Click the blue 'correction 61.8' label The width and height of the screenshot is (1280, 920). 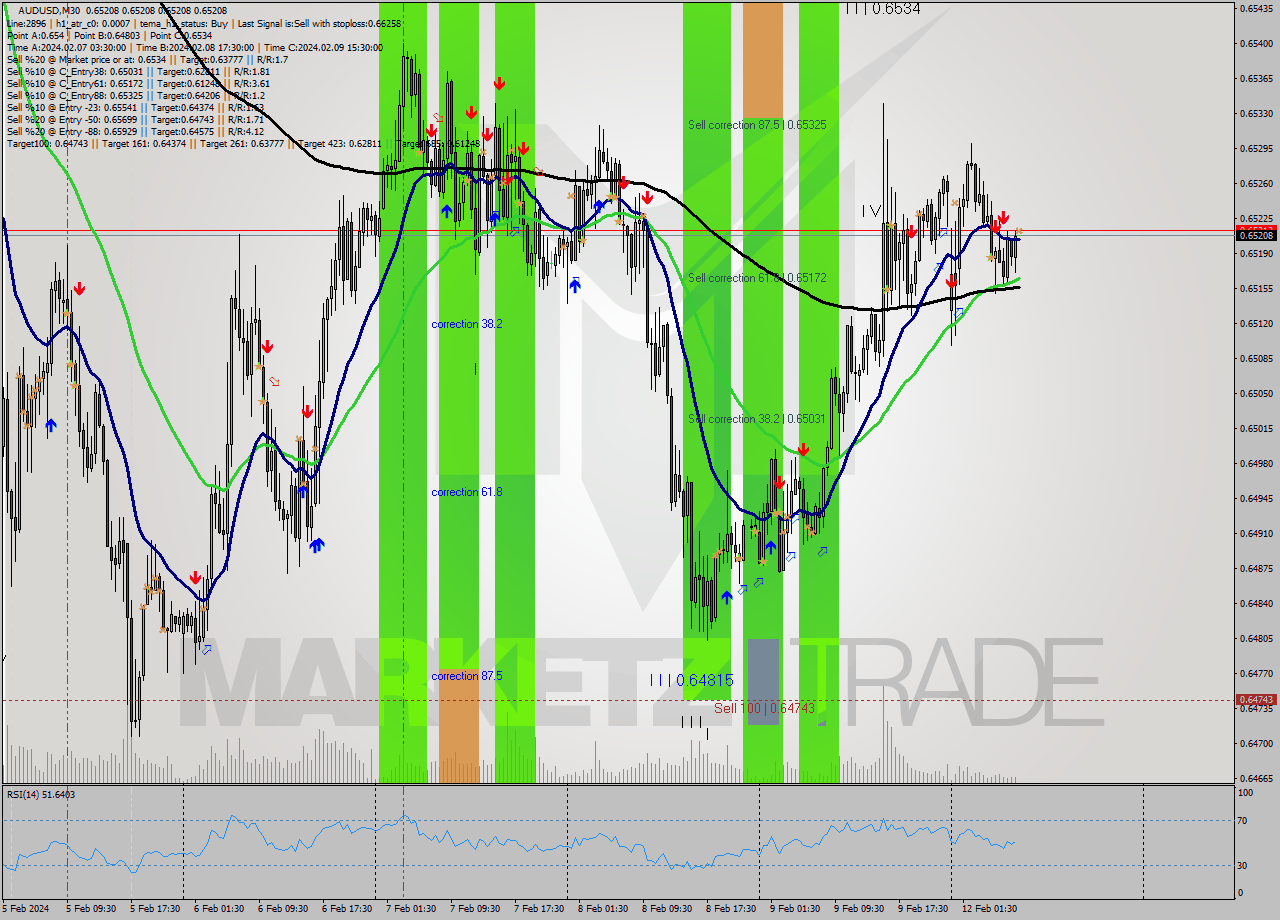pos(466,492)
